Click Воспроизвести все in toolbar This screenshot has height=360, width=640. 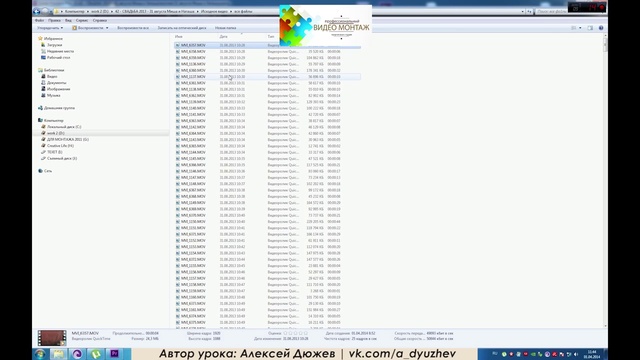(133, 28)
